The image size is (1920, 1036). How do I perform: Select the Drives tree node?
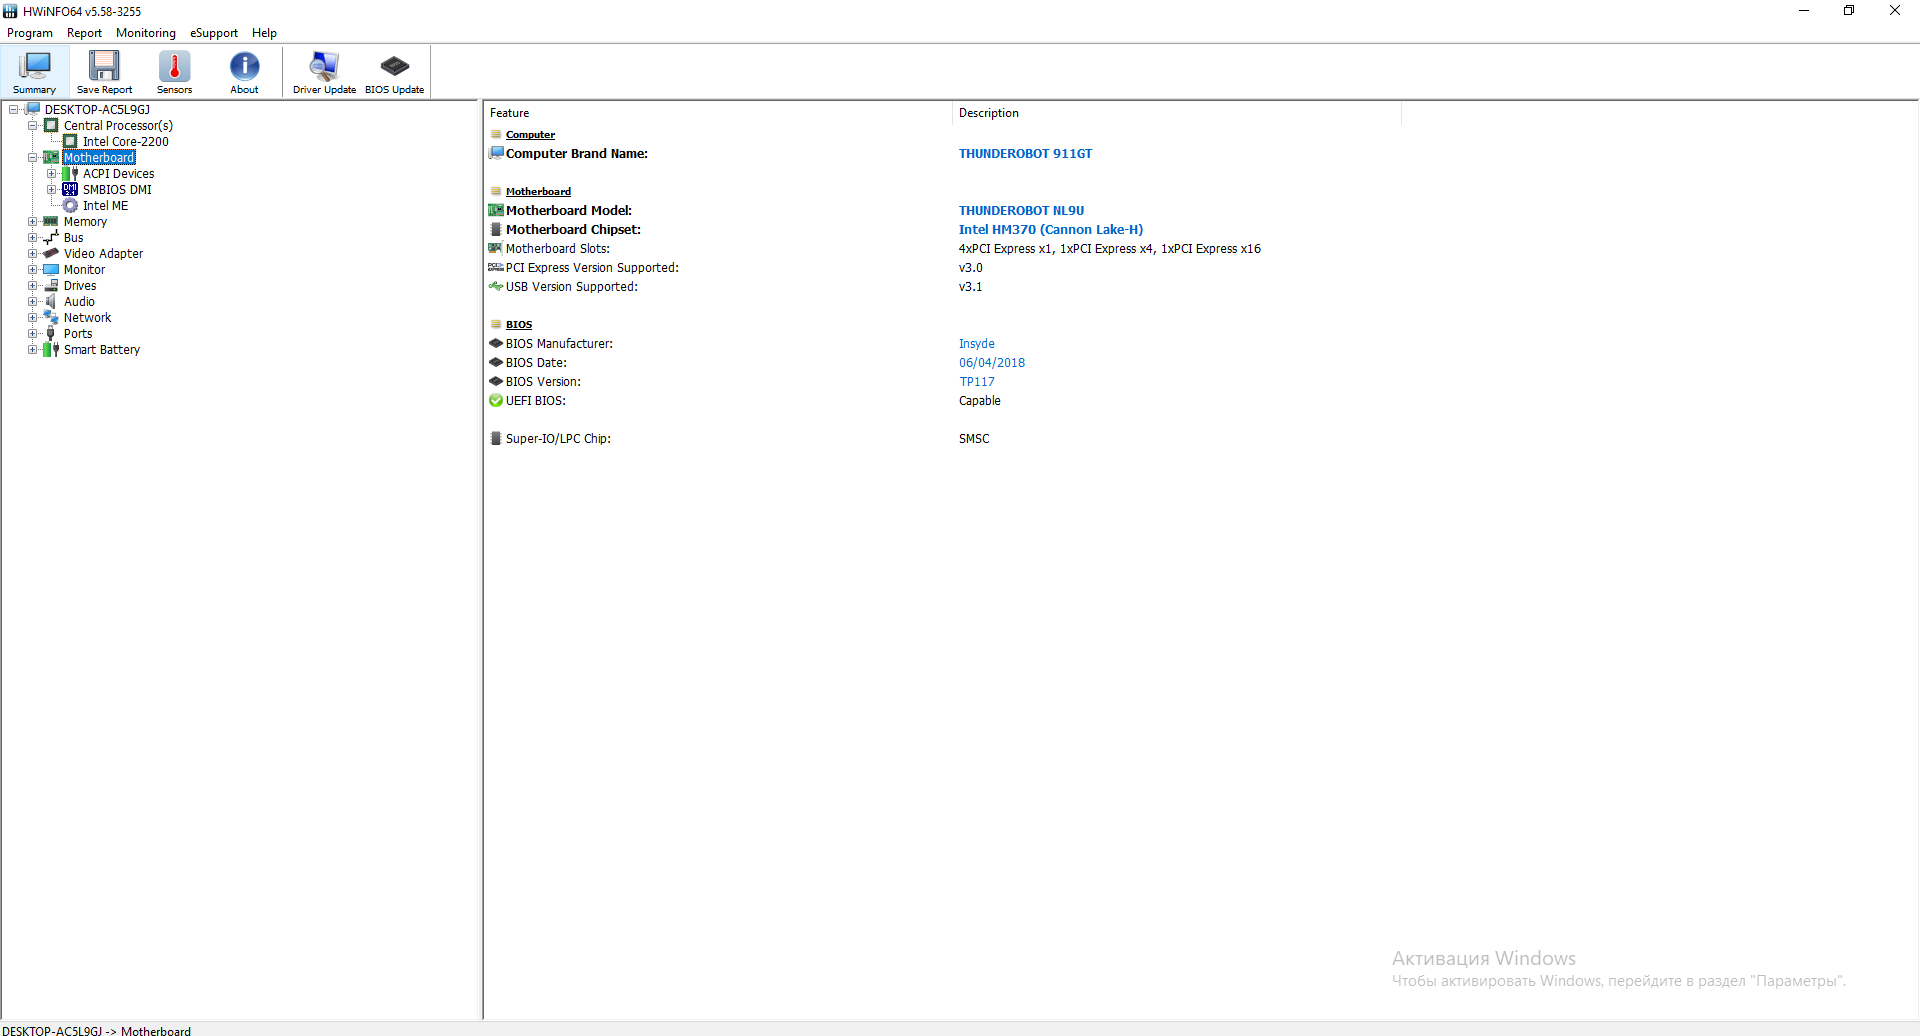(80, 286)
